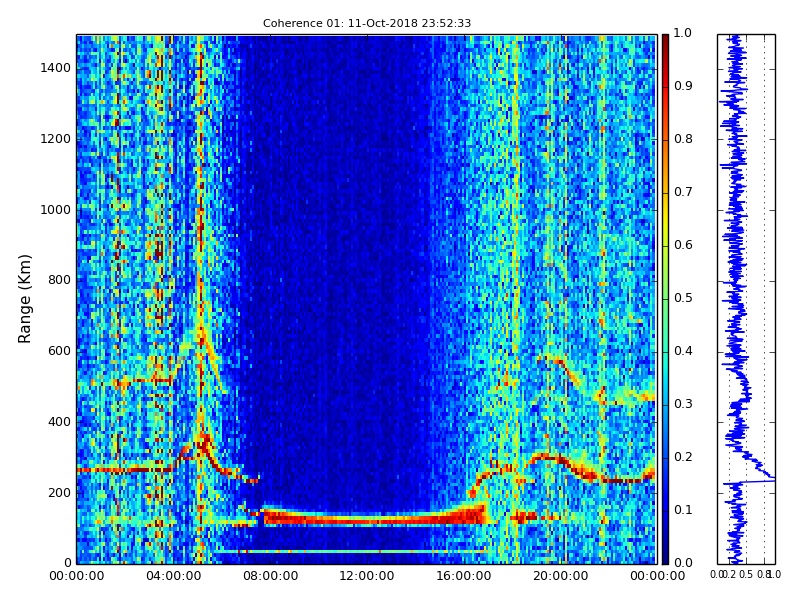The width and height of the screenshot is (800, 600).
Task: Click the 1000 range tick label
Action: coord(55,210)
